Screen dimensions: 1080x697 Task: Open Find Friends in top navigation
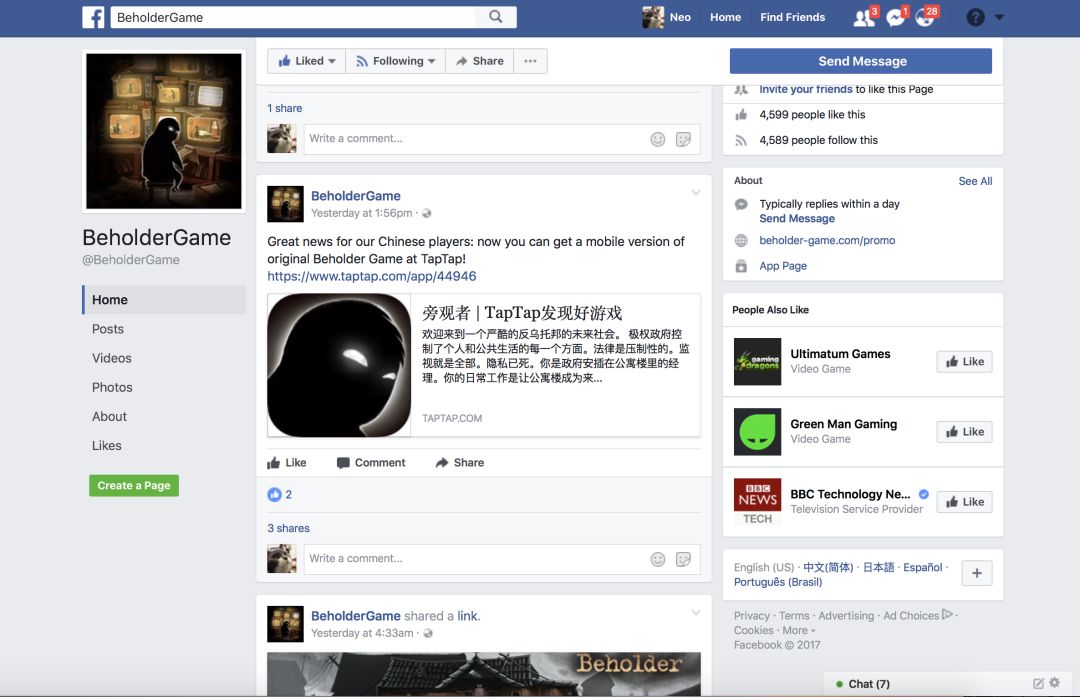[x=792, y=17]
